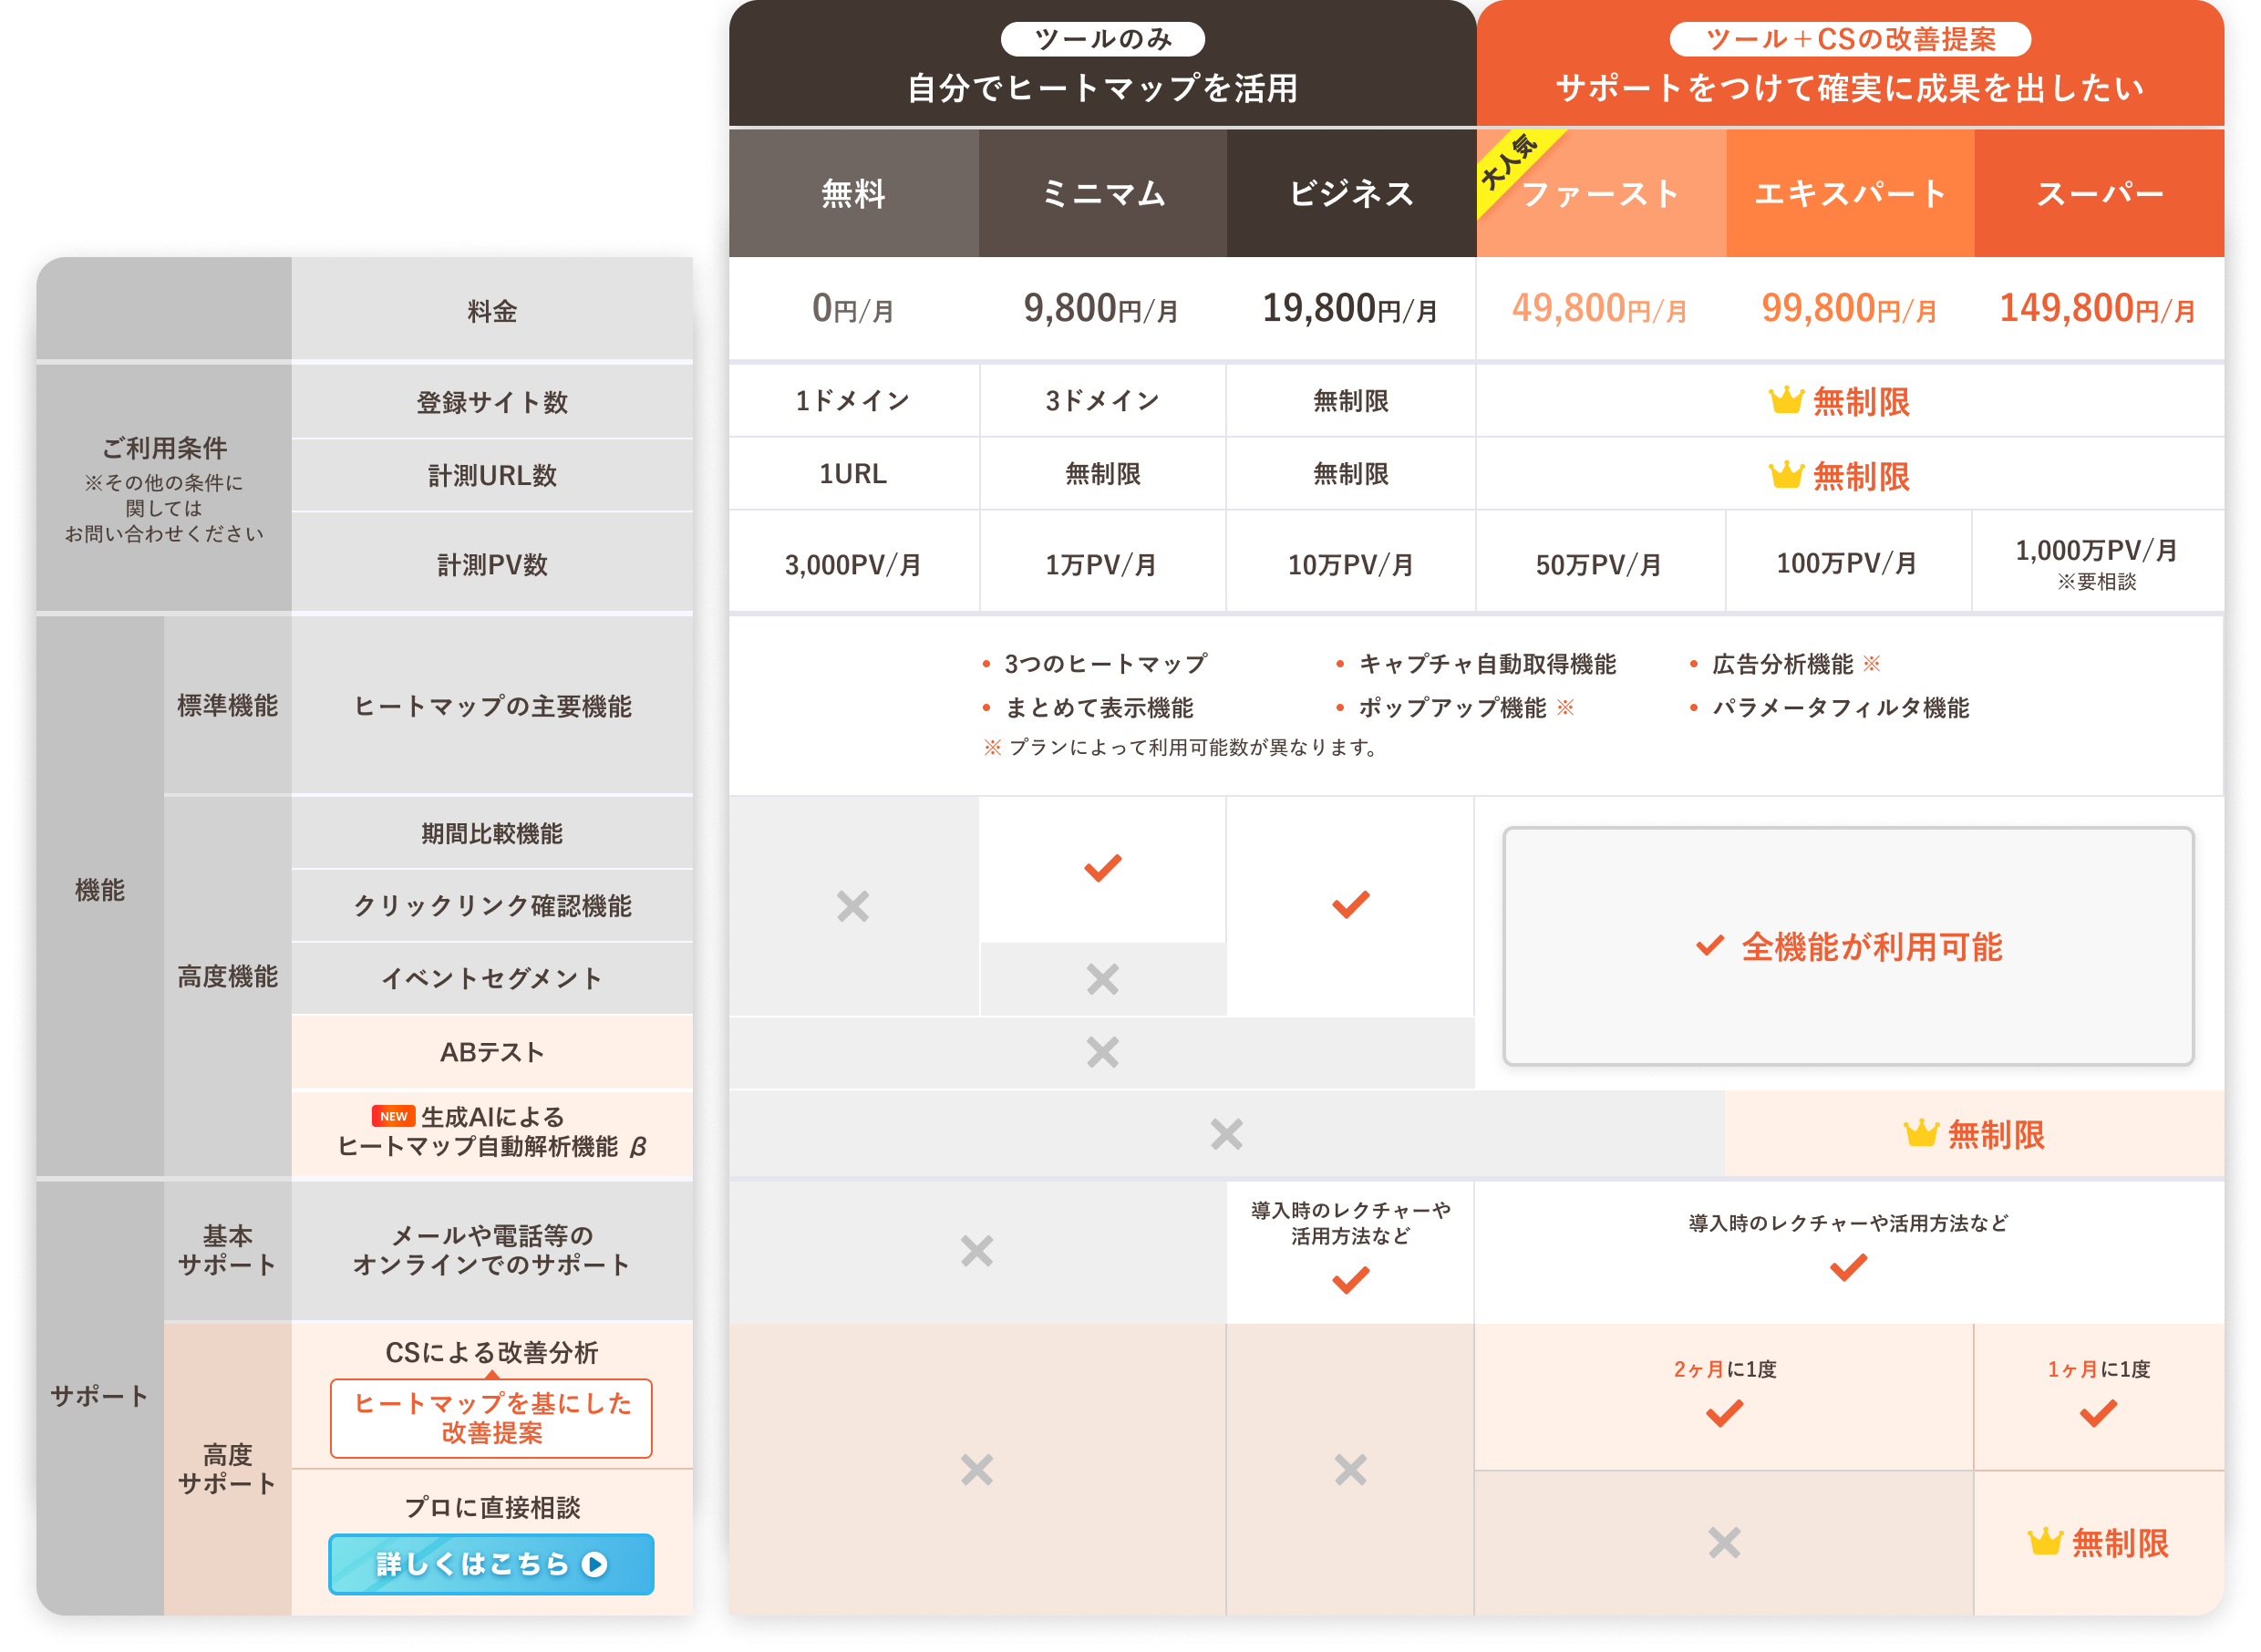Click the 9,800円/月 price
This screenshot has height=1652, width=2261.
click(x=1100, y=308)
